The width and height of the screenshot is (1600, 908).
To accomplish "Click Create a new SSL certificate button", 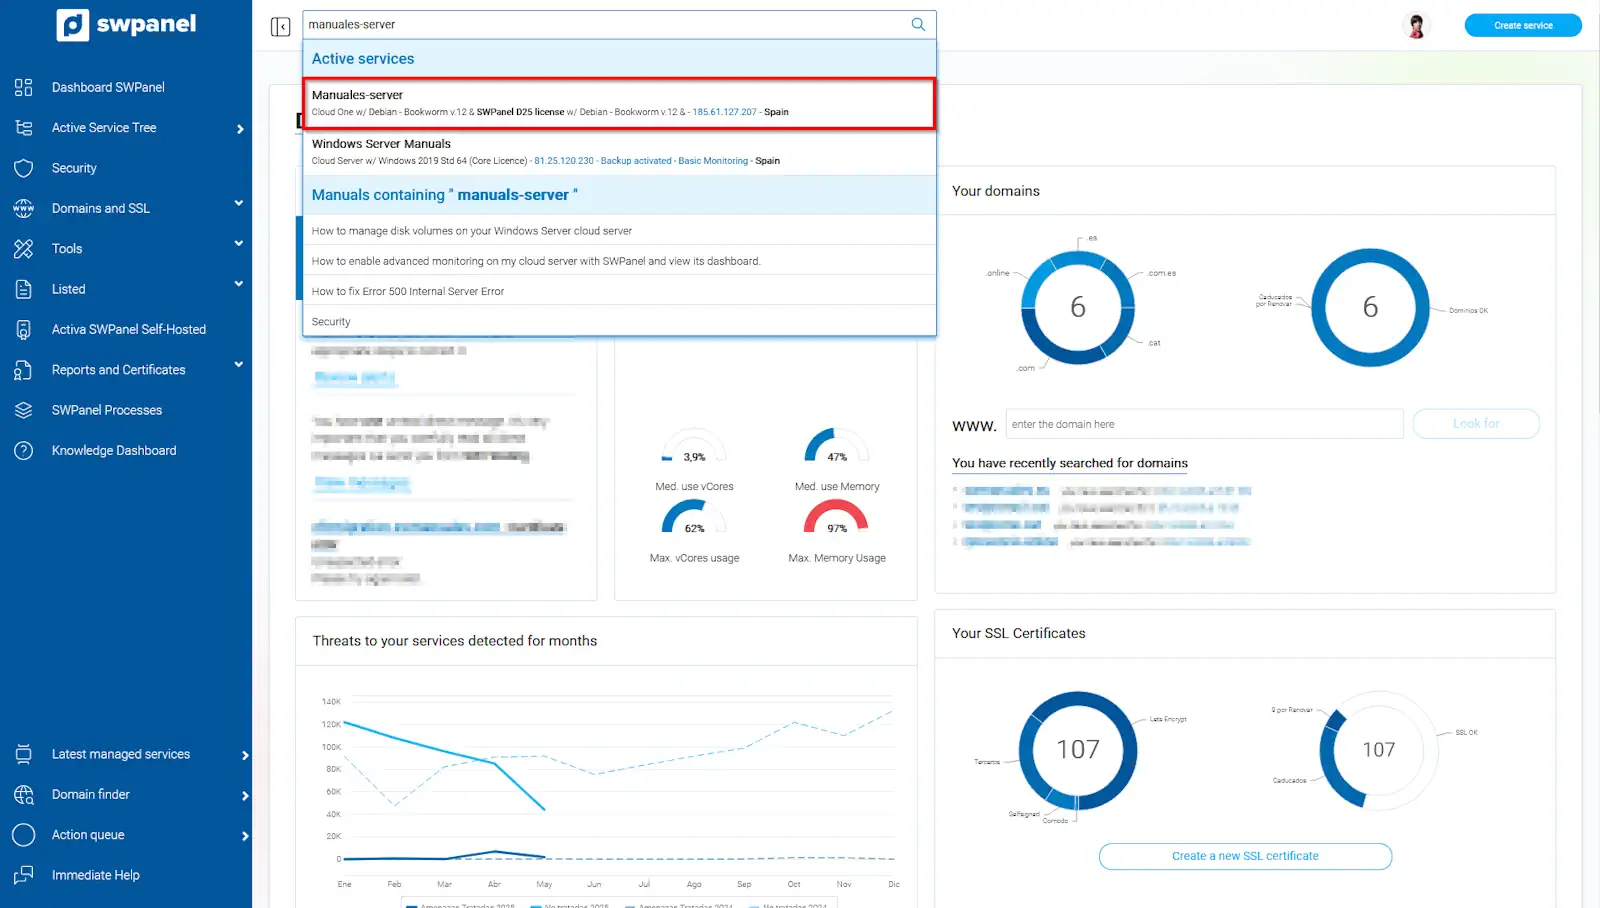I will 1245,856.
